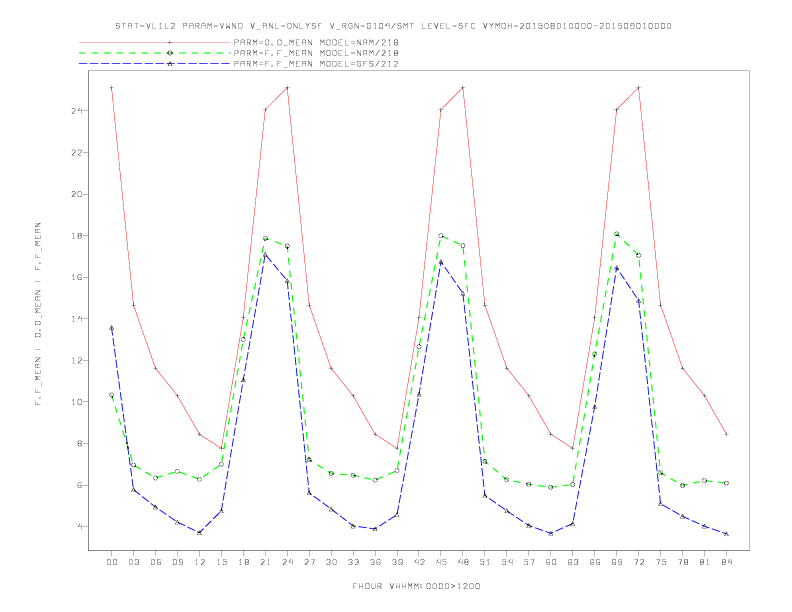Click x-axis tick label 12
The height and width of the screenshot is (612, 792).
pos(200,562)
